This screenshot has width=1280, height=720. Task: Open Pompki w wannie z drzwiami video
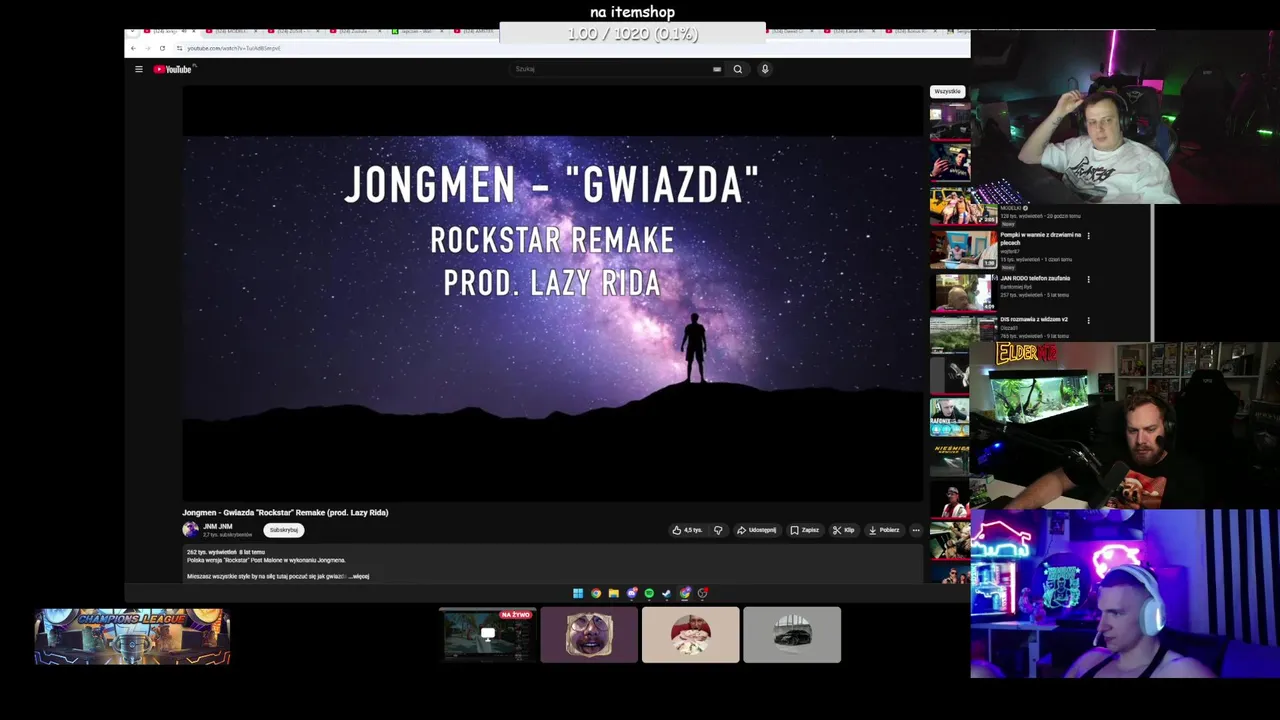[1040, 238]
